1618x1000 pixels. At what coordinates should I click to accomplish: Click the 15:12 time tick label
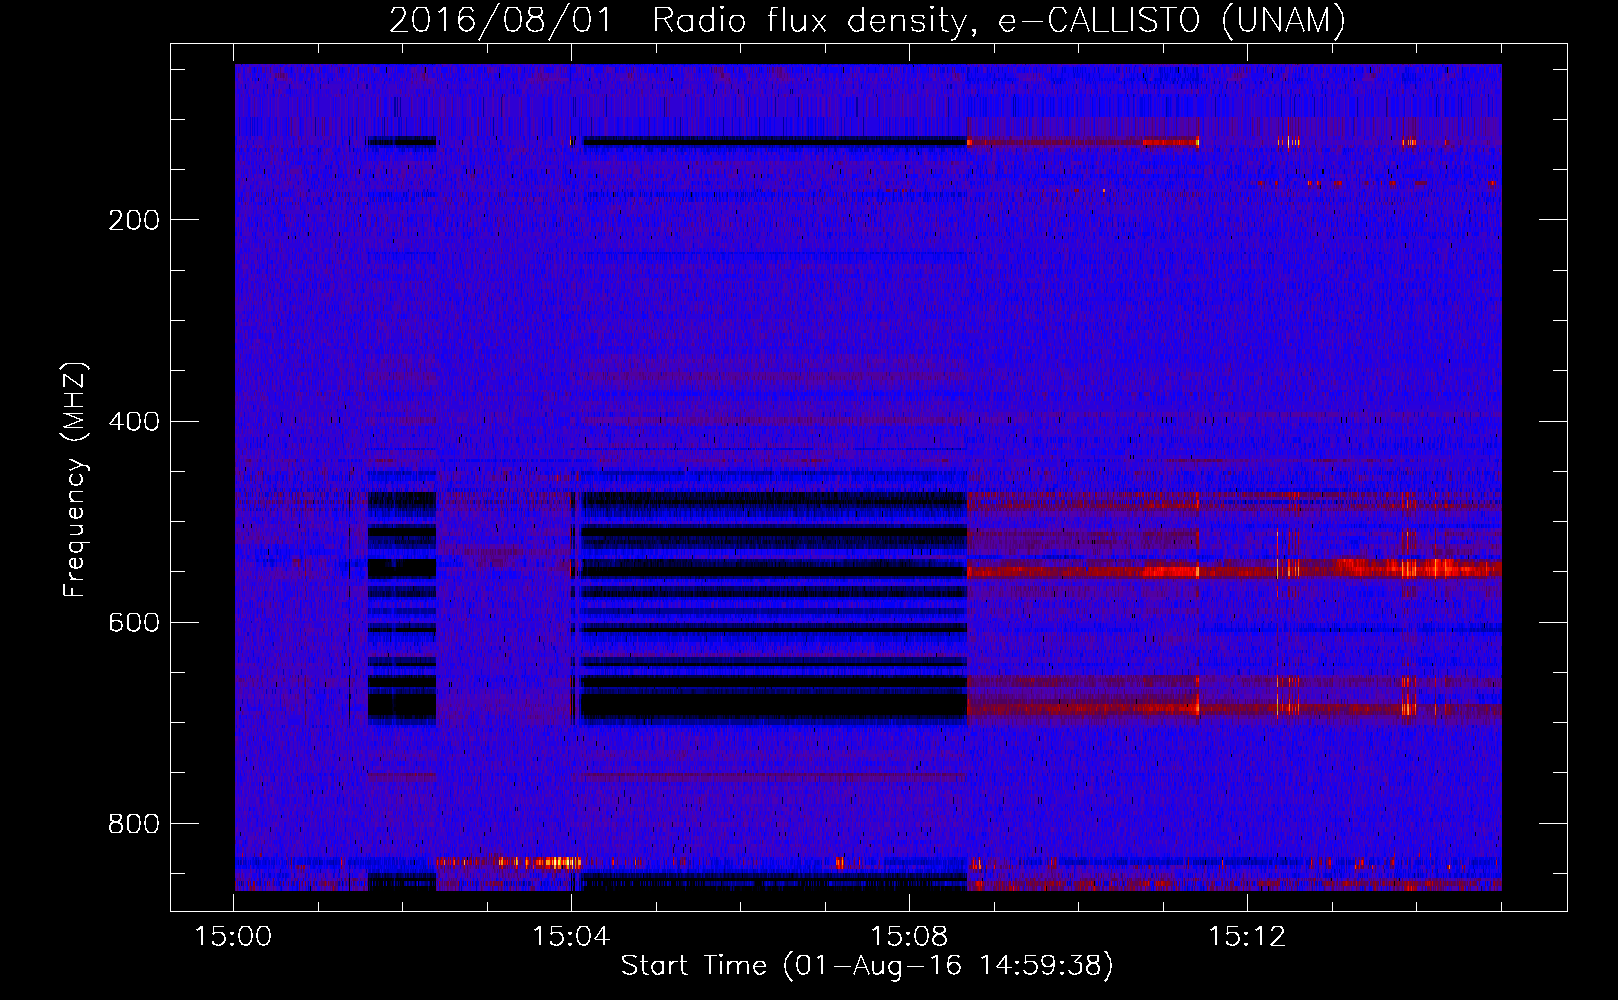[x=1246, y=937]
